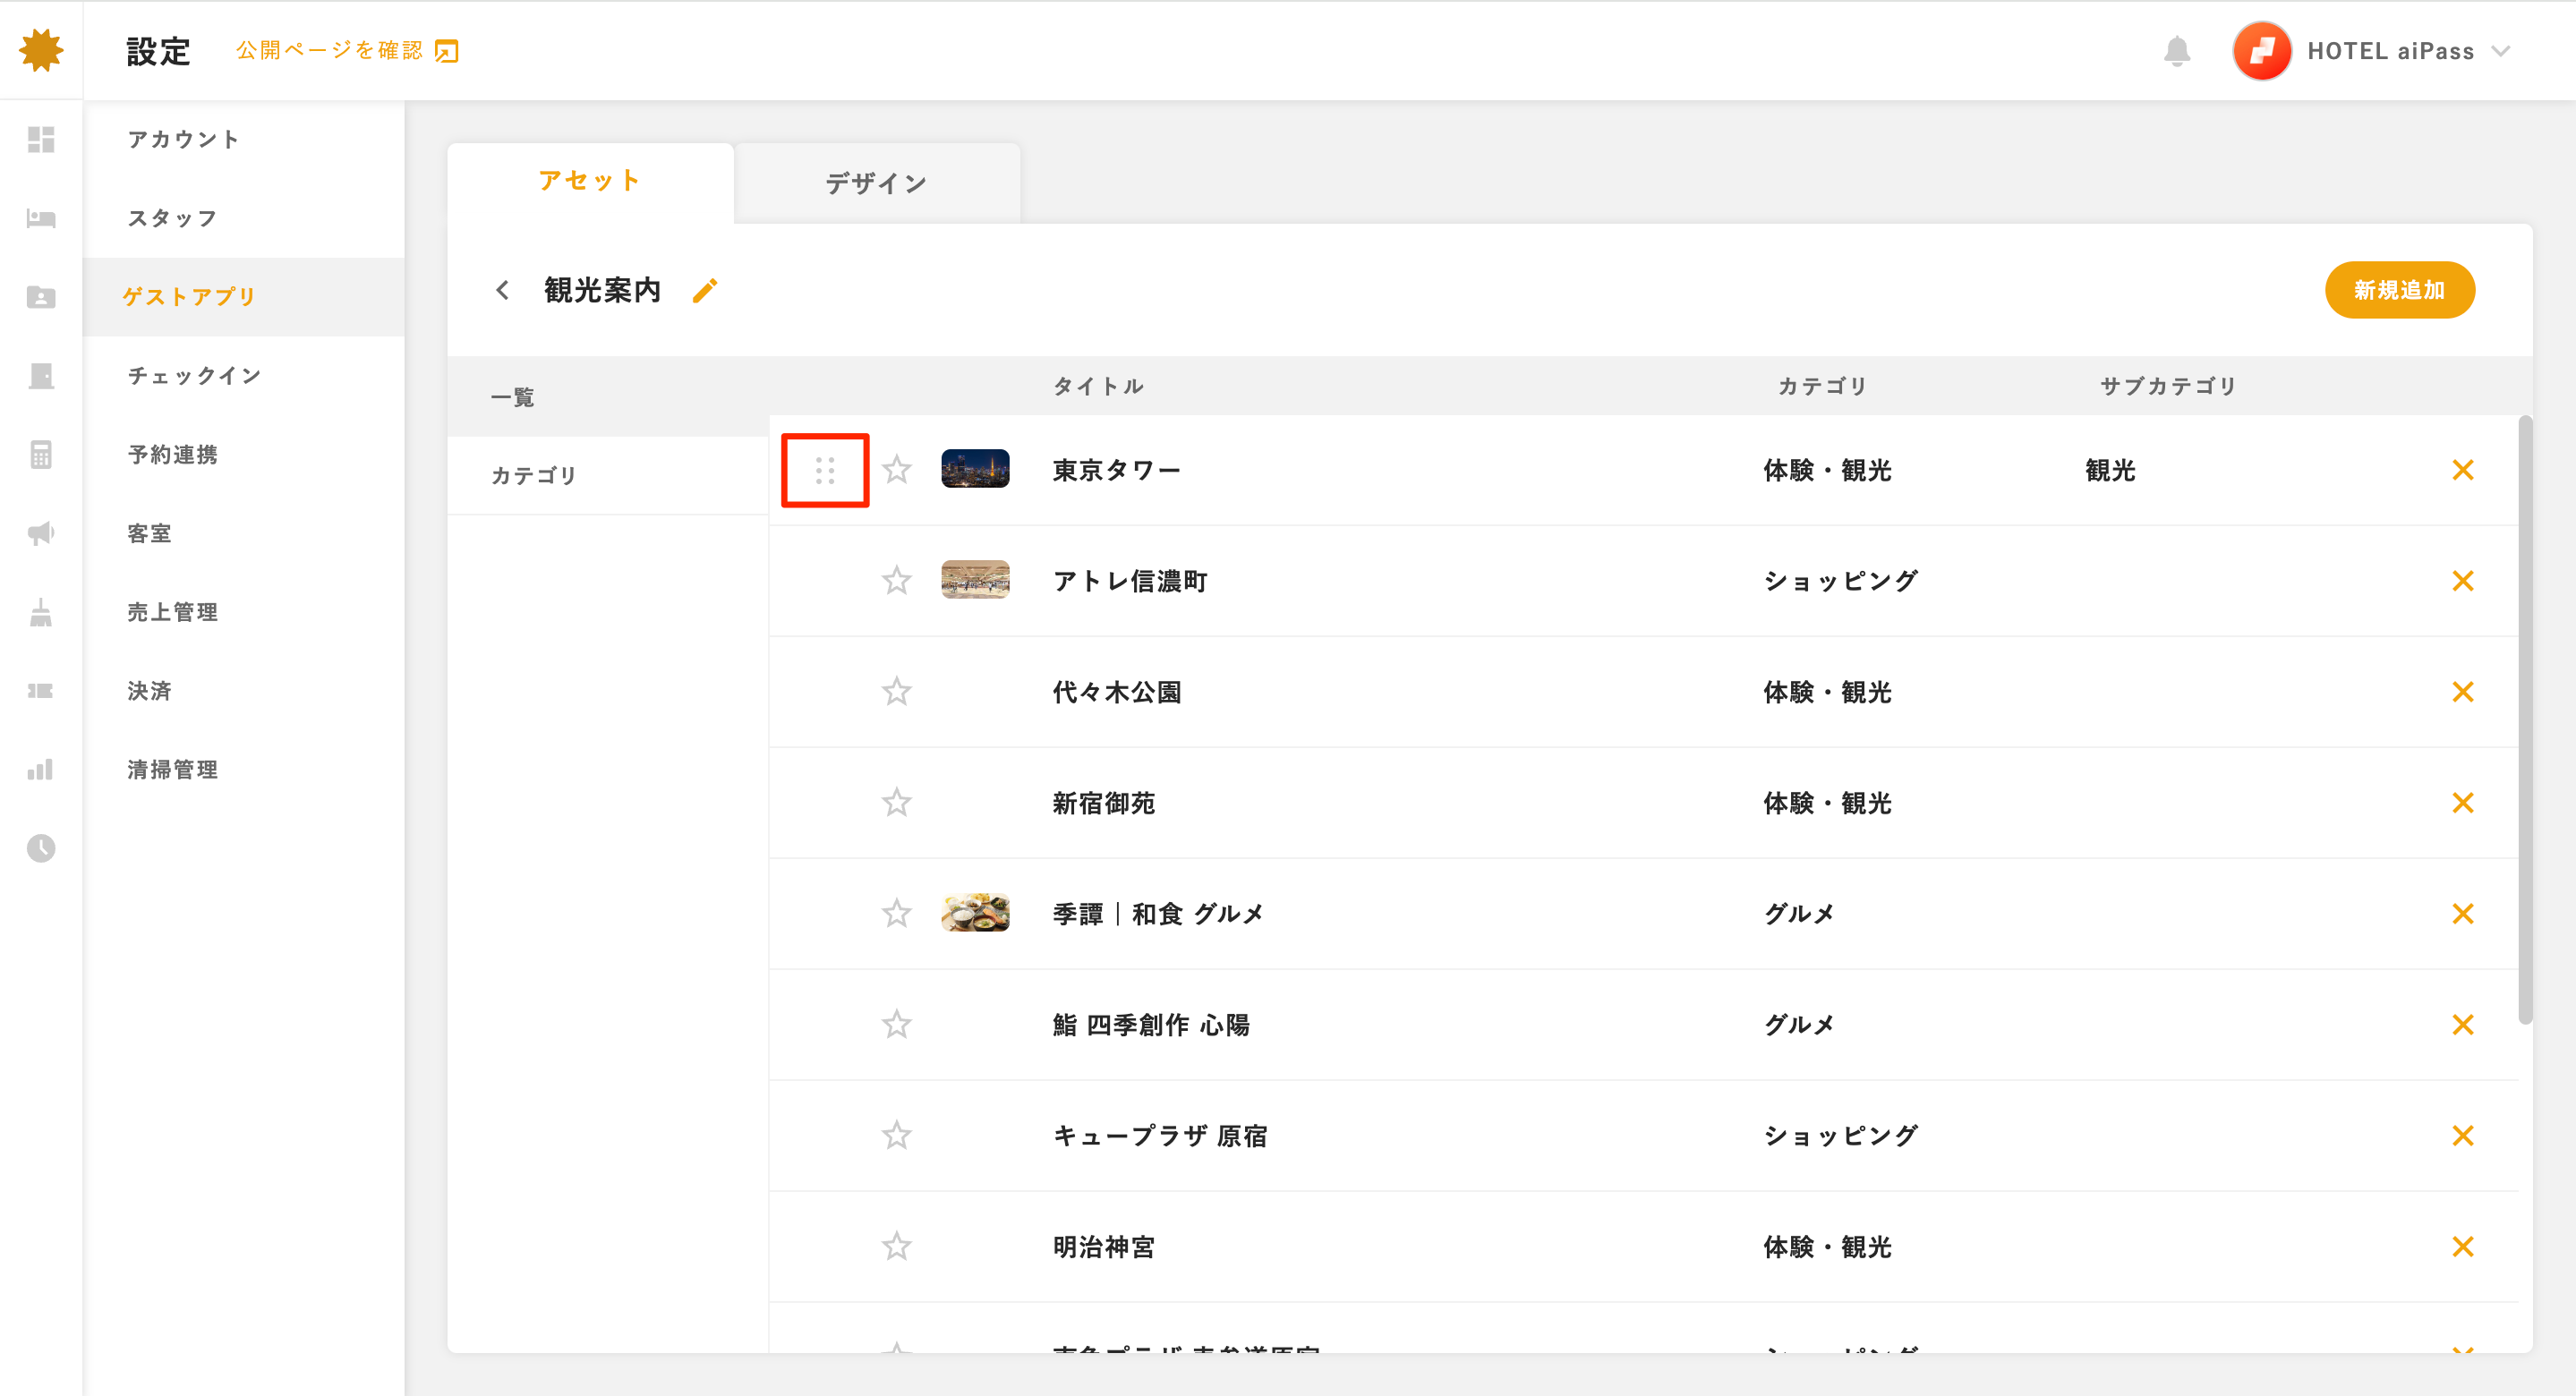The image size is (2576, 1396).
Task: Delete the 鮨 四季創作 心陽 row
Action: tap(2463, 1025)
